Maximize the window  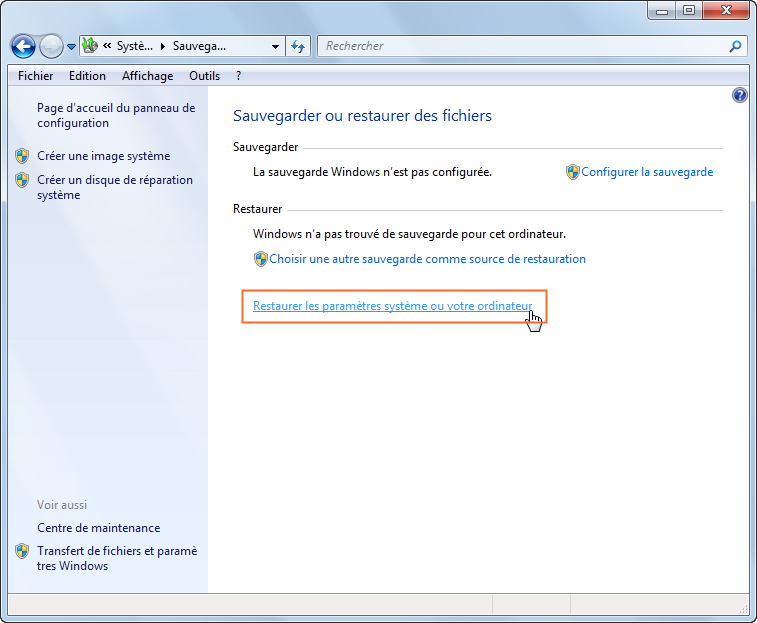689,11
